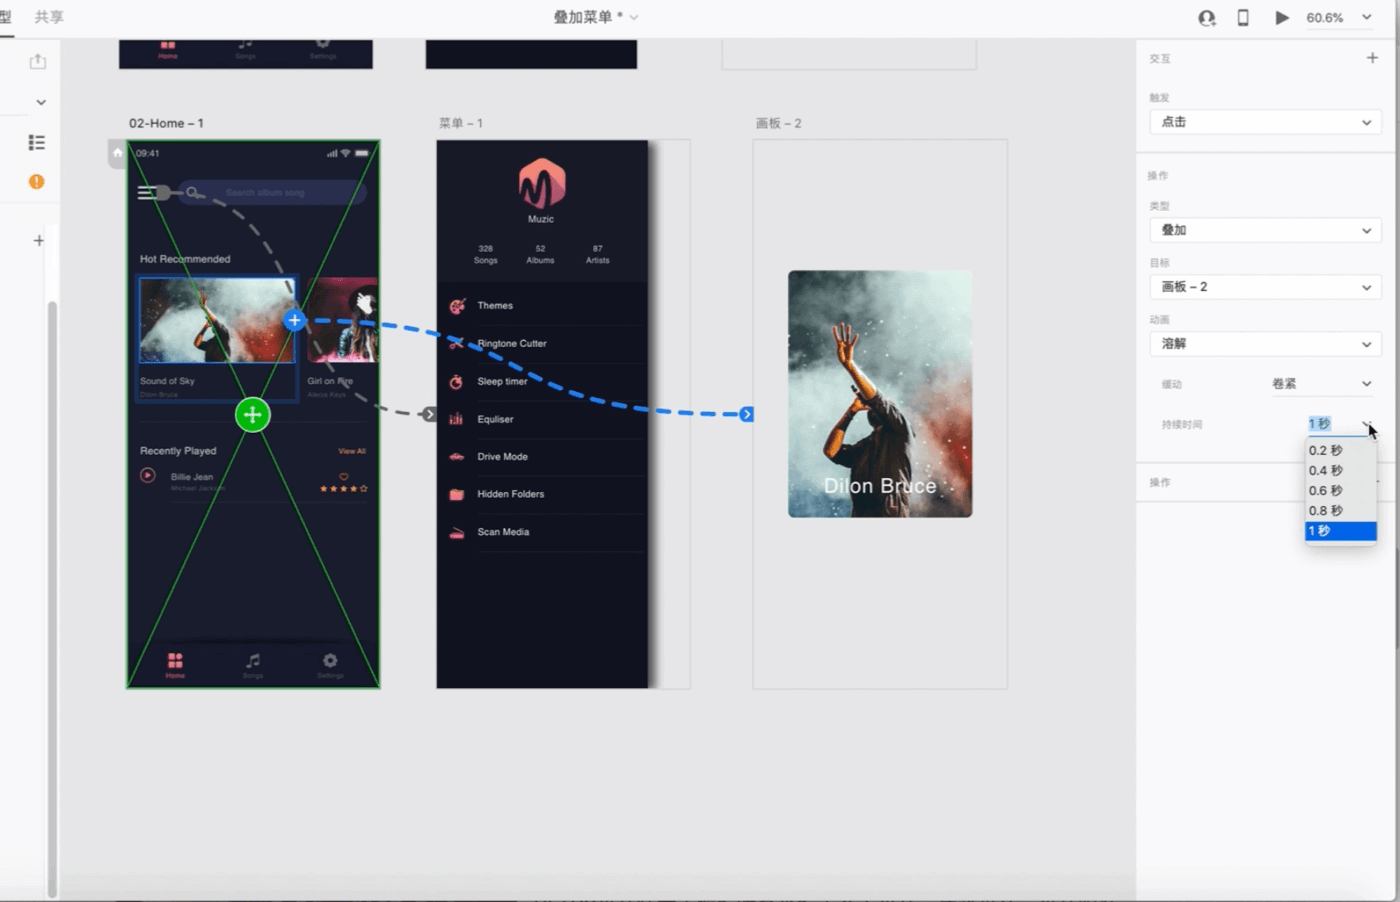This screenshot has width=1400, height=902.
Task: Click the orange warning icon
Action: [37, 181]
